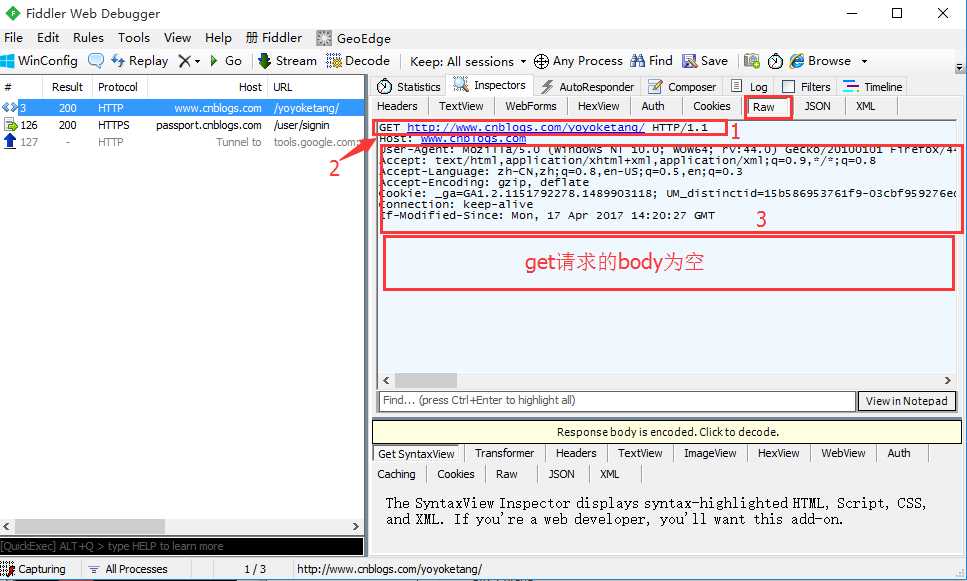The width and height of the screenshot is (967, 581).
Task: Select session 3 for www.cnblogs.com
Action: 183,108
